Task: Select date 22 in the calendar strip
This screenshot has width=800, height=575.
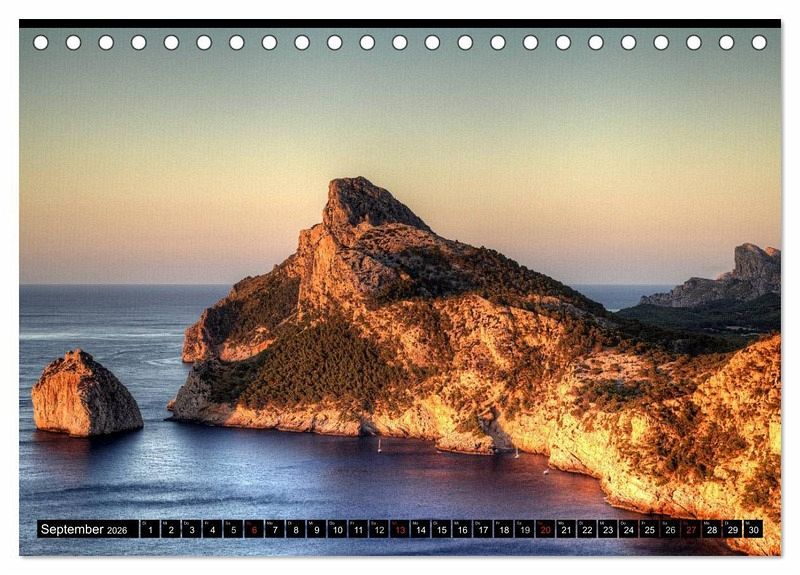Action: click(587, 529)
